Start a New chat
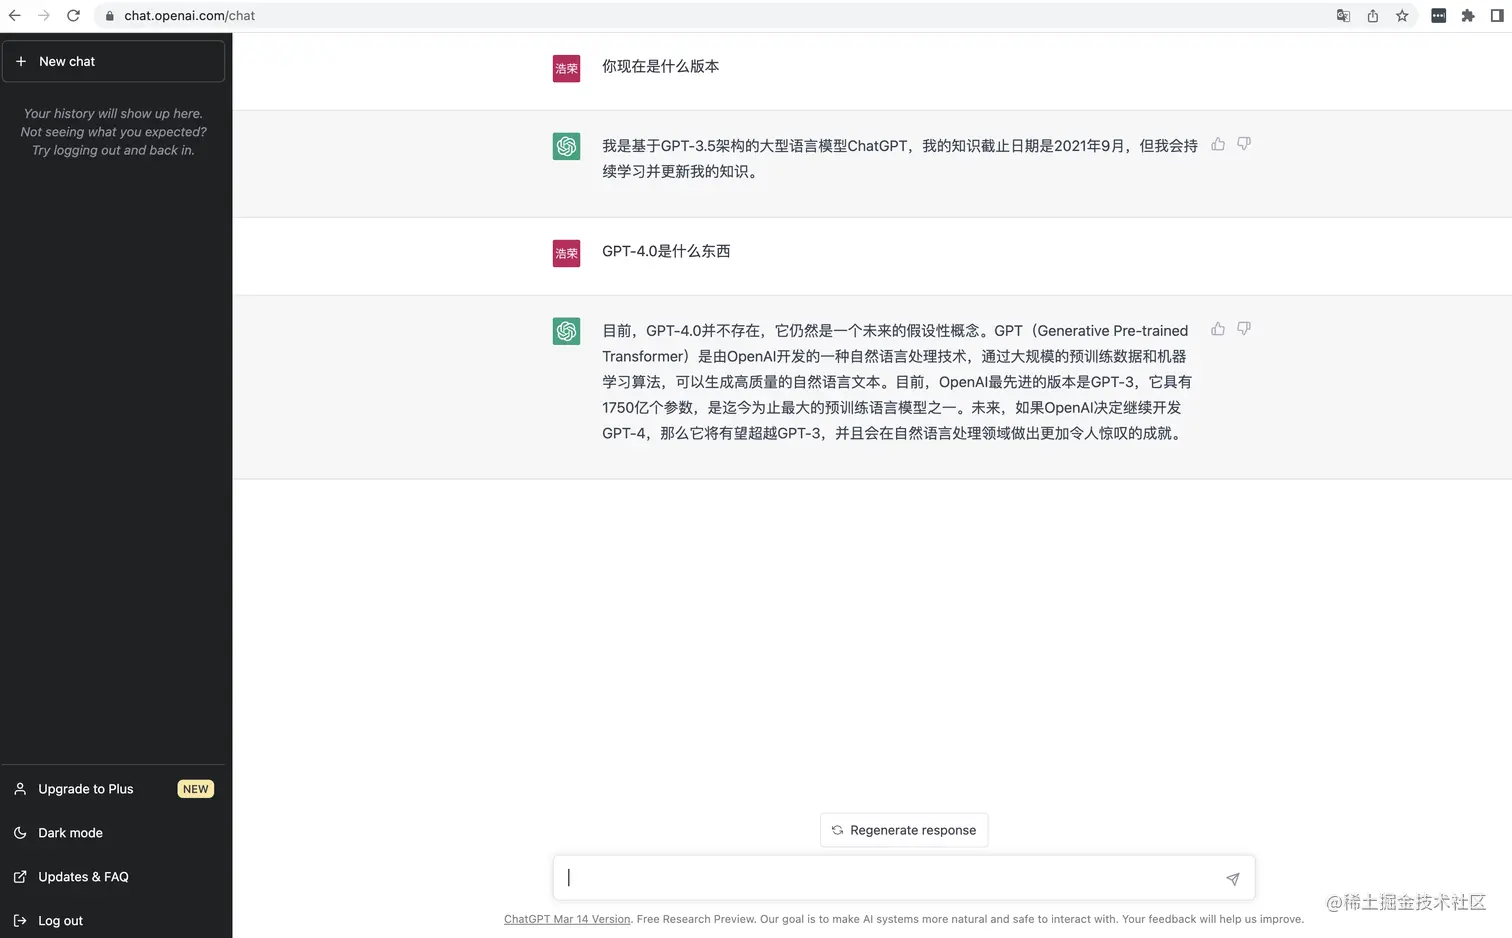 click(x=113, y=62)
